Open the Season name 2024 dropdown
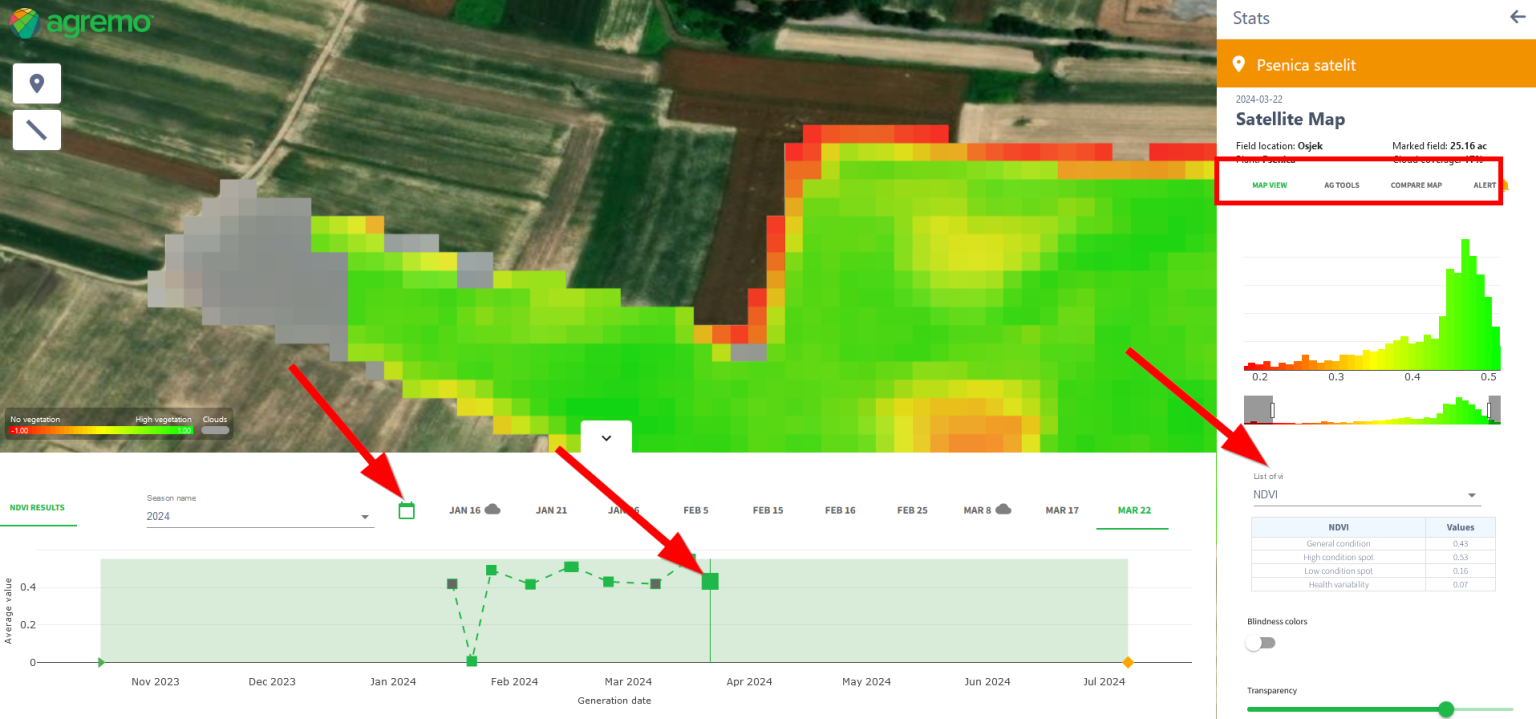Screen dimensions: 1536x719 click(x=260, y=516)
